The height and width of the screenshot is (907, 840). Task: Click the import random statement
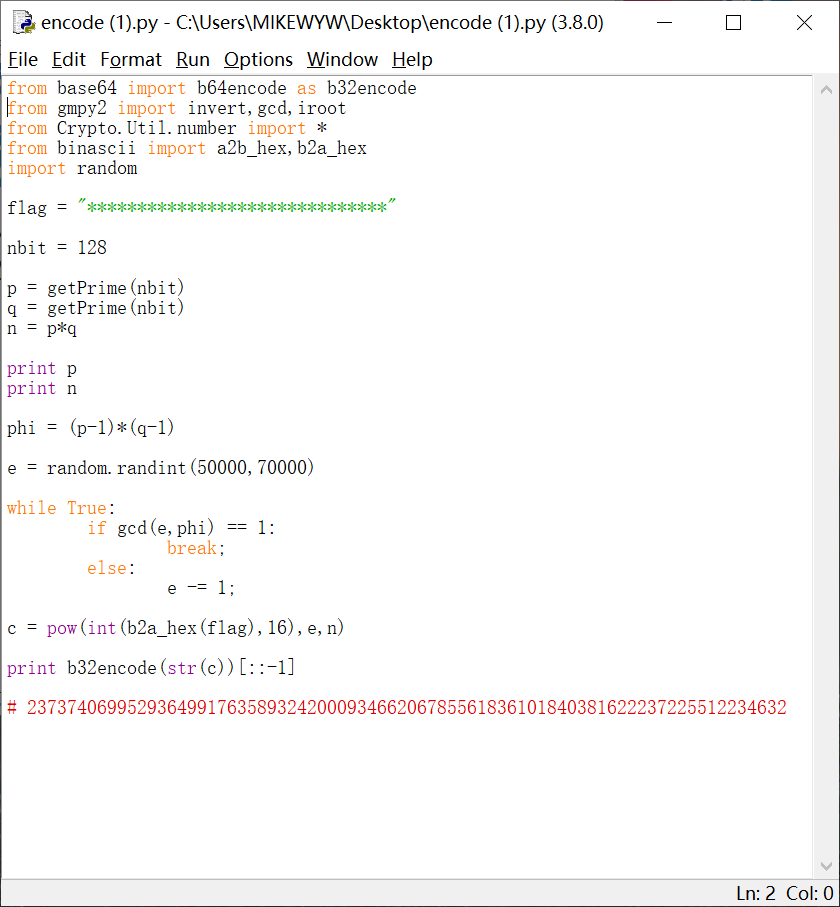tap(70, 168)
